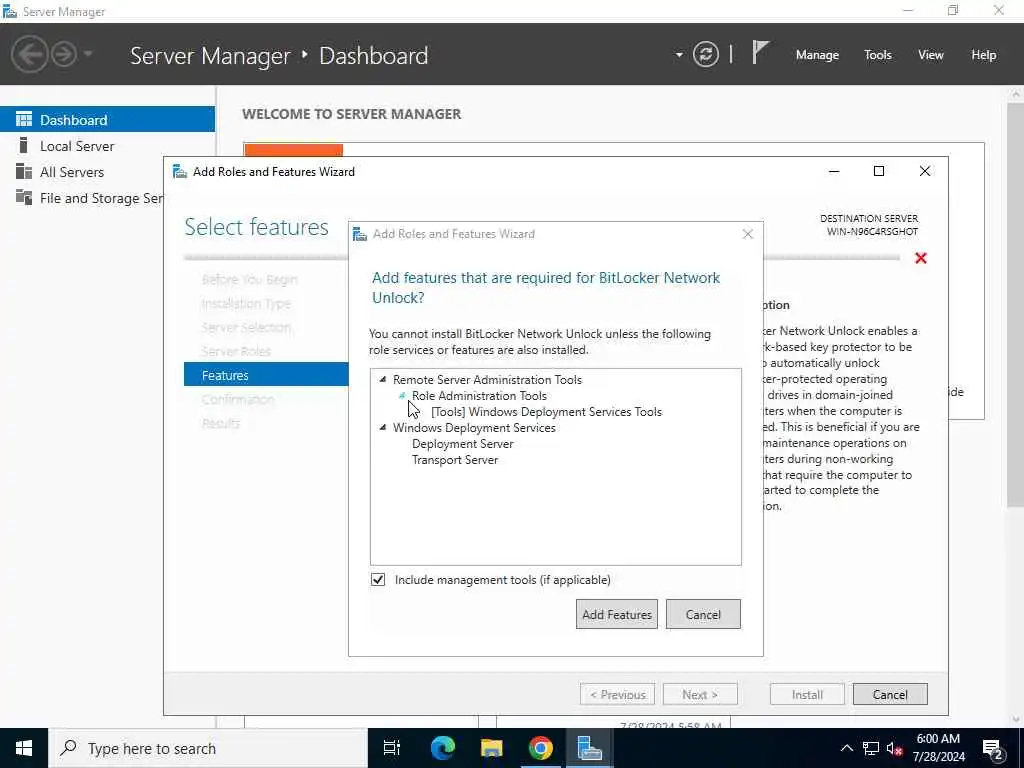Collapse the Windows Deployment Services node
Viewport: 1024px width, 768px height.
[x=383, y=428]
